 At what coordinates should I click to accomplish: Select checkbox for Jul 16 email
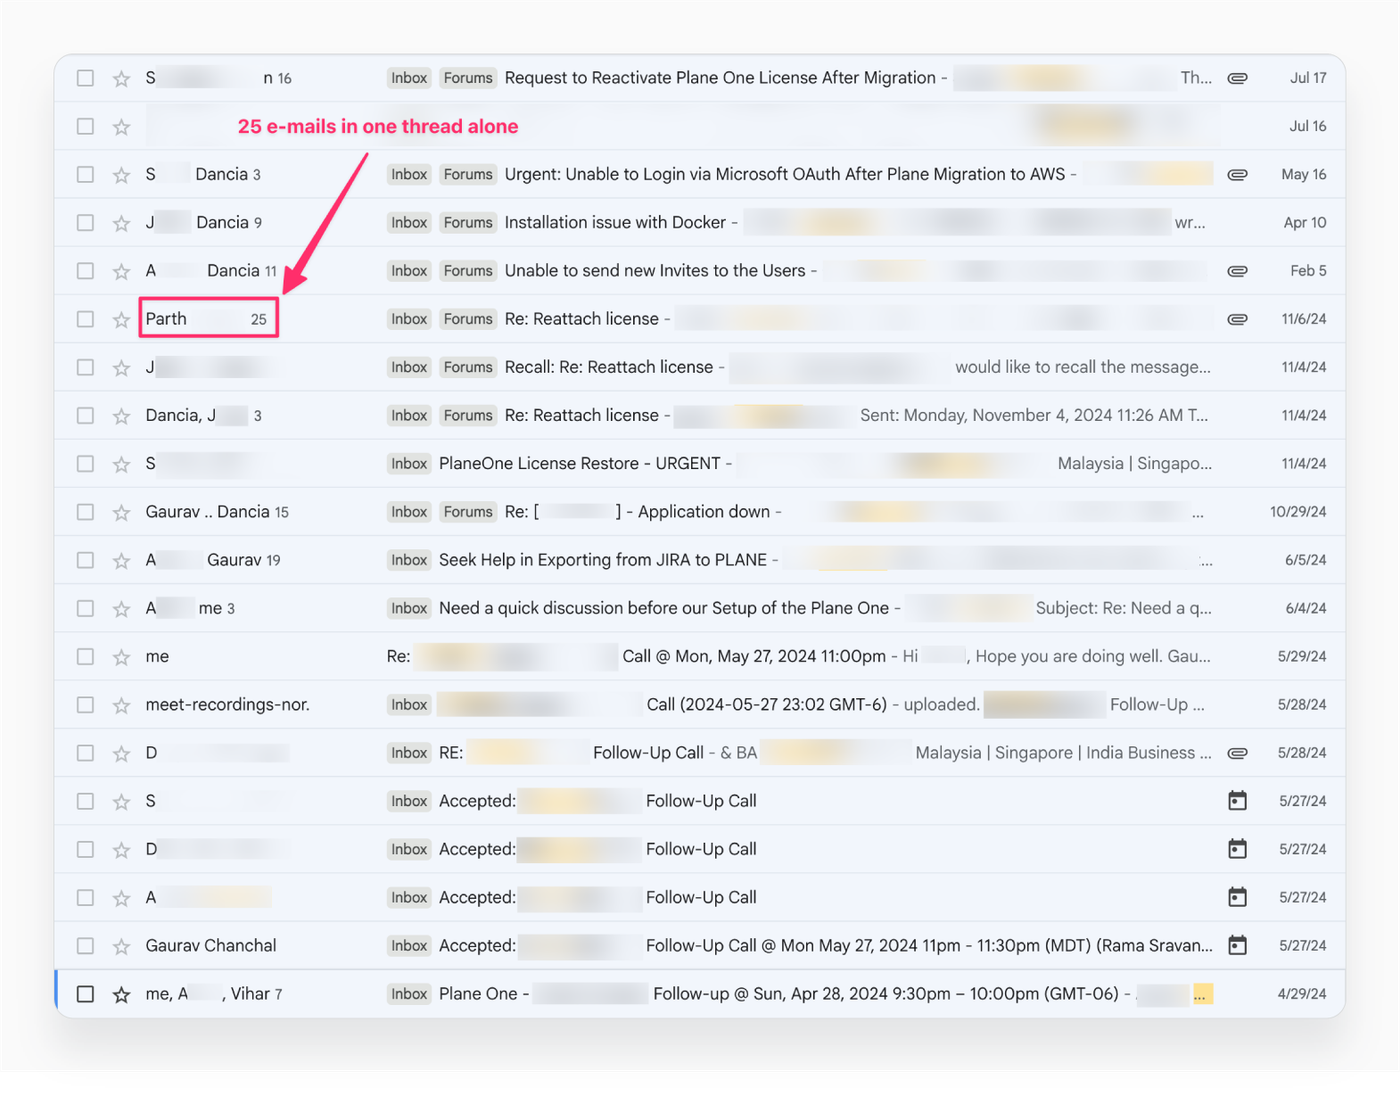coord(85,126)
